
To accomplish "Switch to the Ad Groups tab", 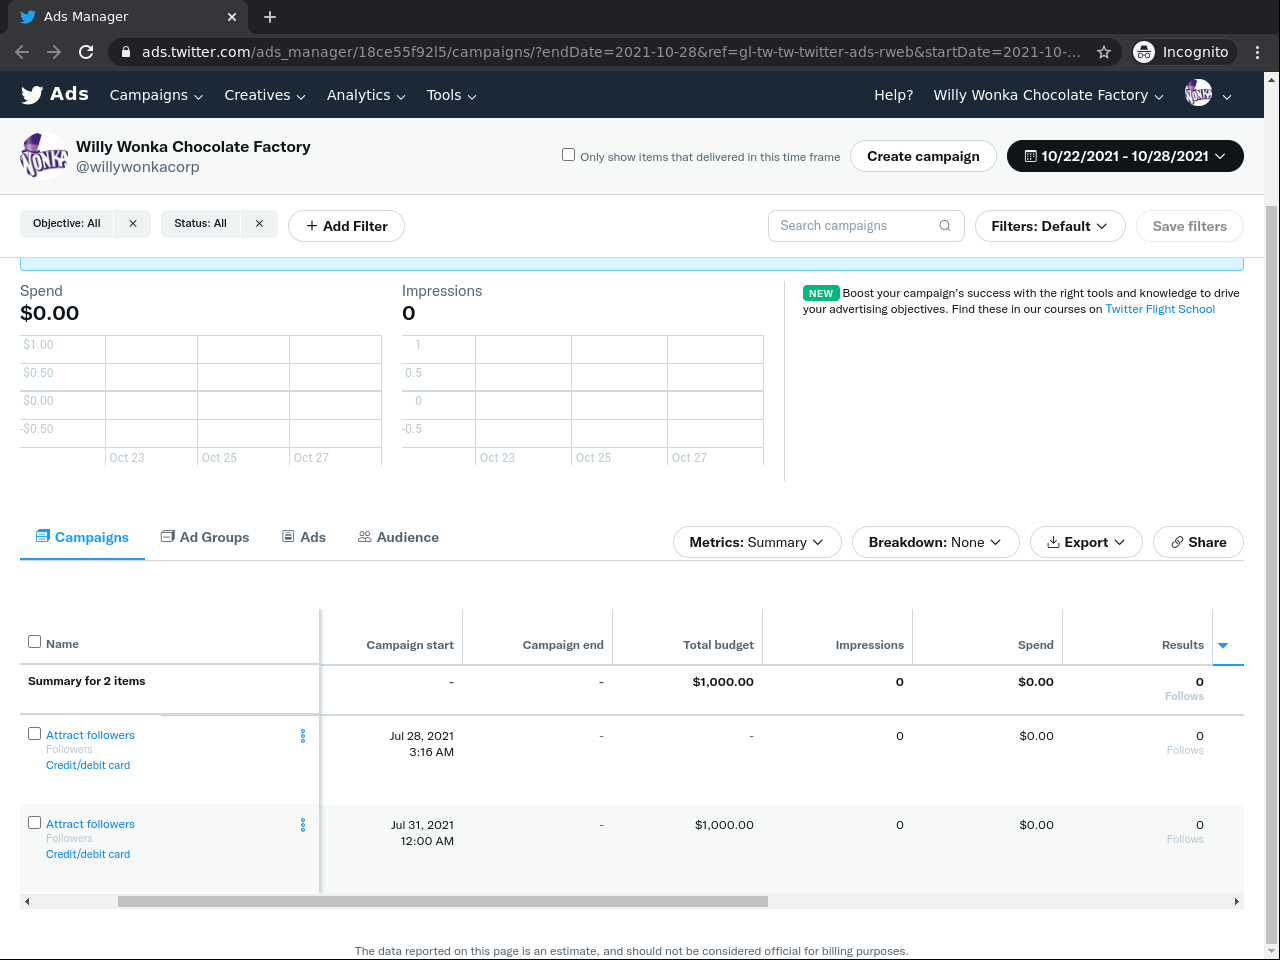I will click(205, 537).
